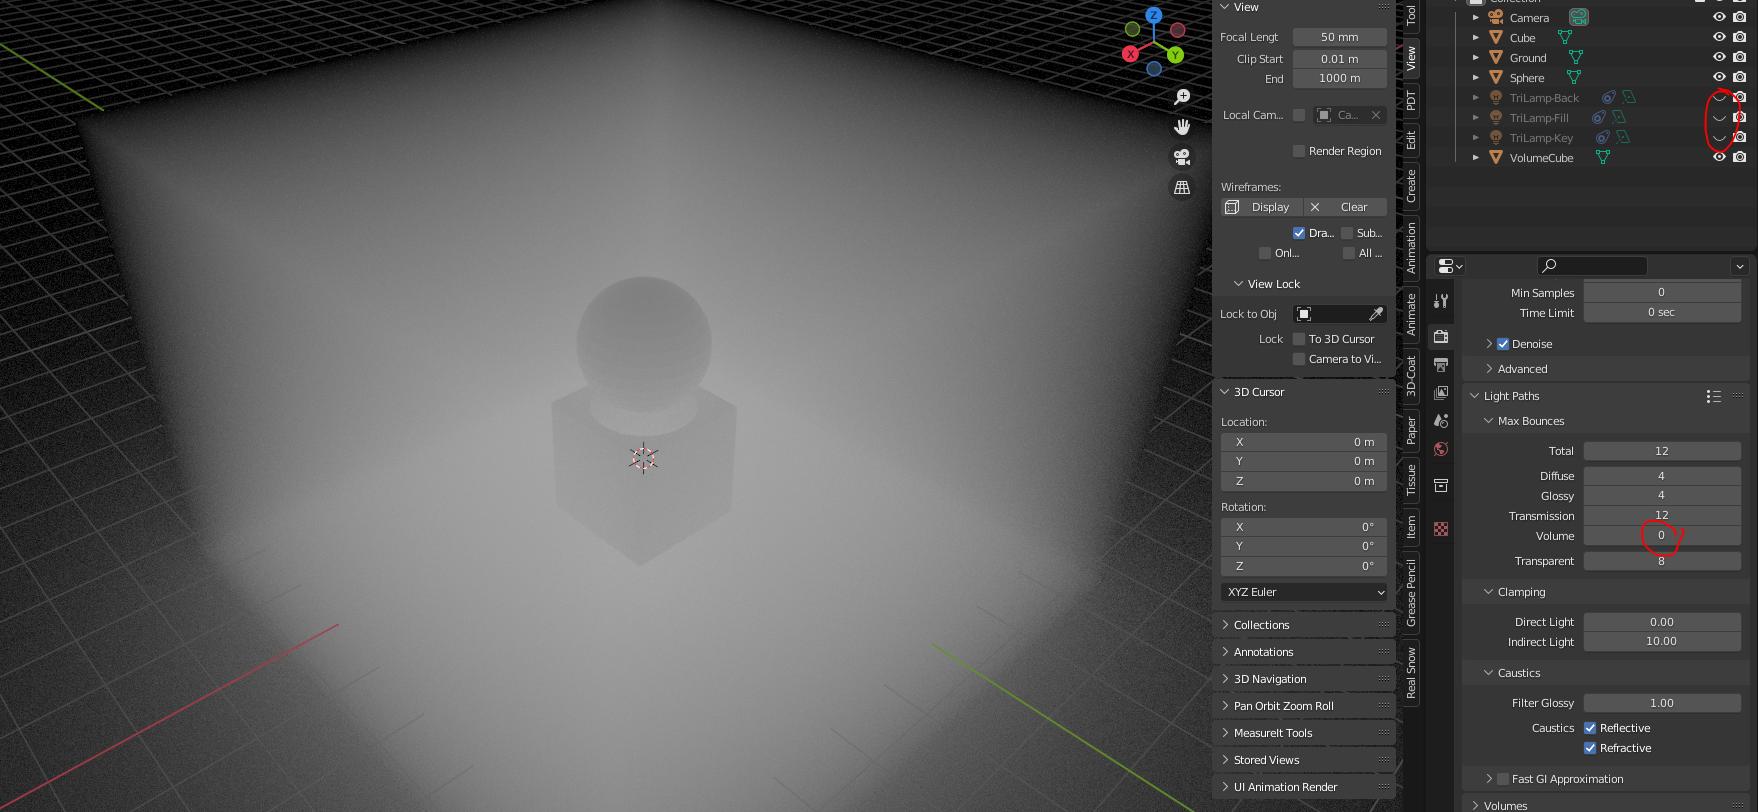
Task: Click the properties search field
Action: click(x=1592, y=266)
